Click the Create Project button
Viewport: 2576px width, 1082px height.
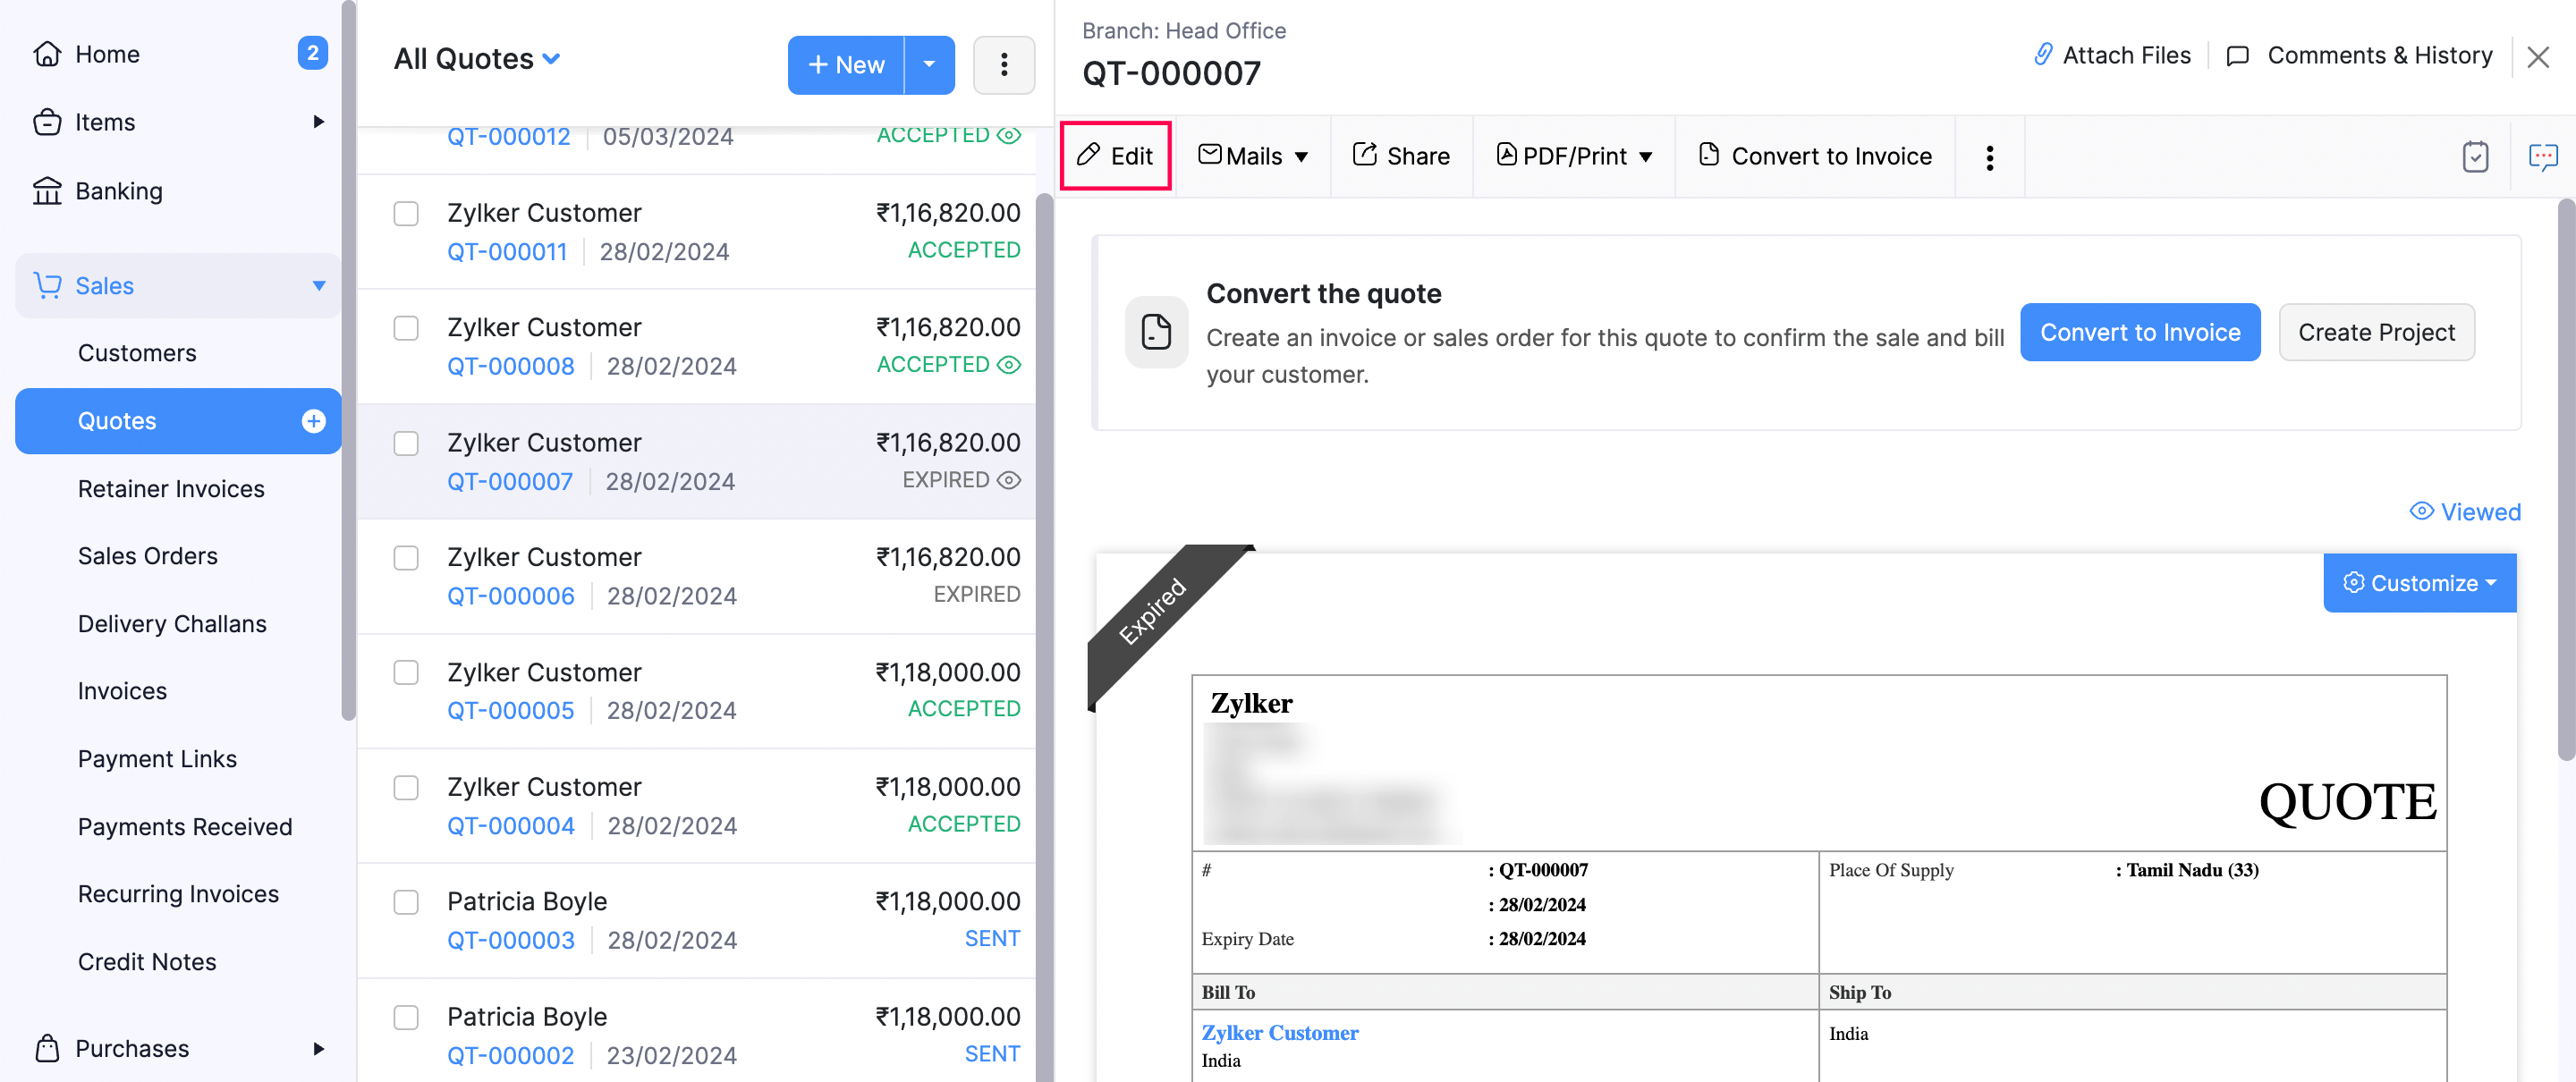2377,332
